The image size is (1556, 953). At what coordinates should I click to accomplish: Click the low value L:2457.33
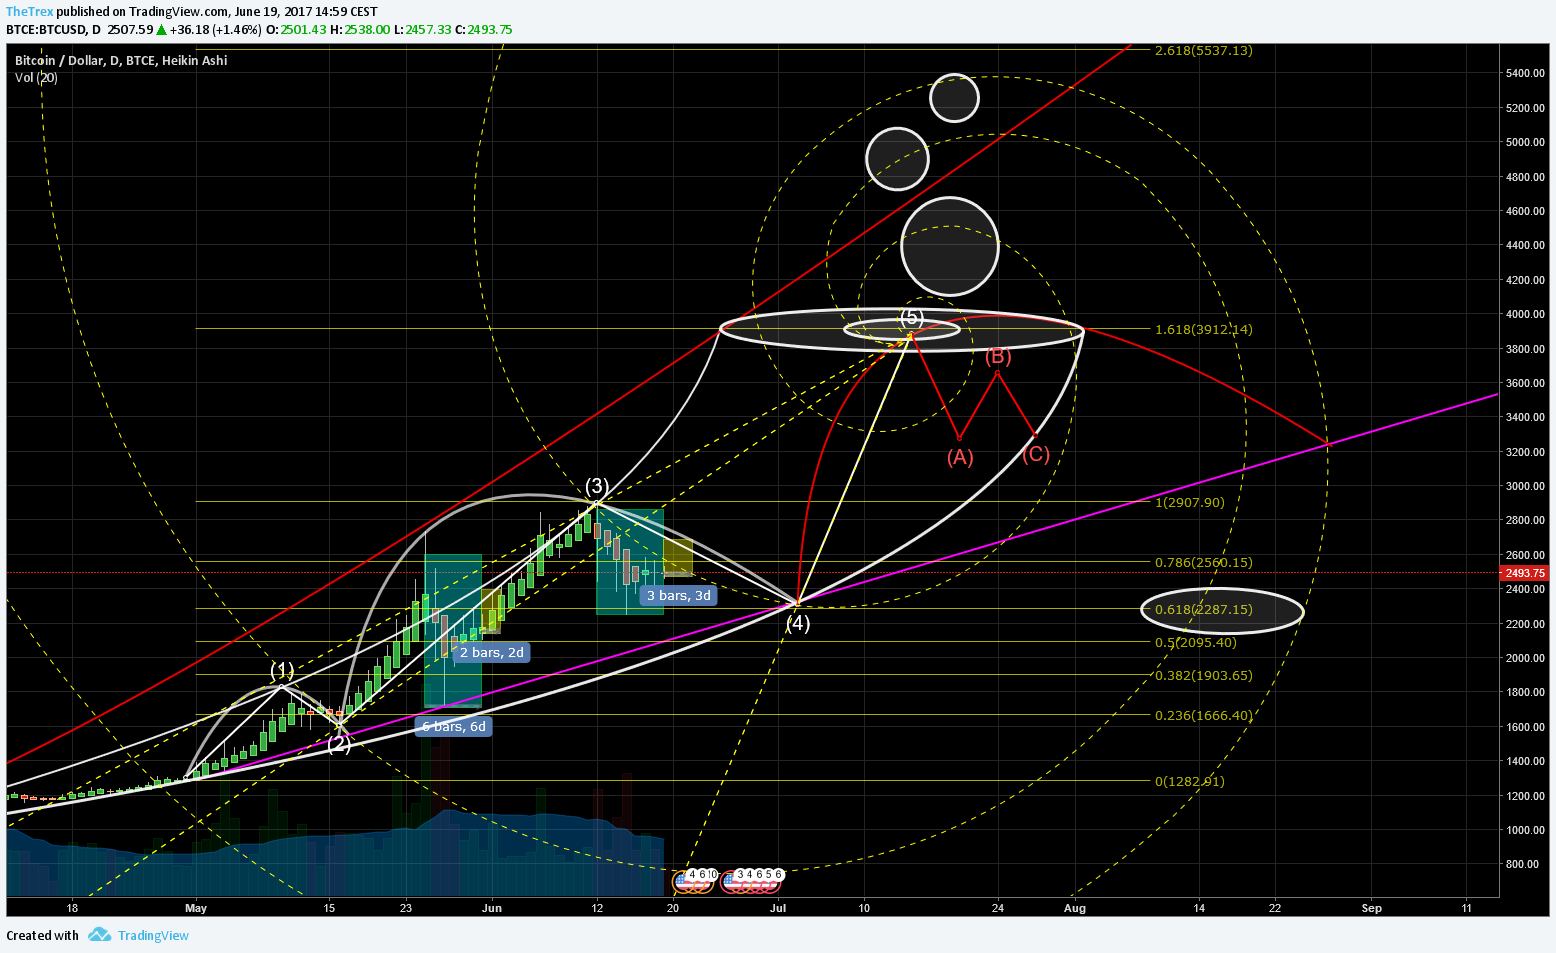pyautogui.click(x=423, y=30)
